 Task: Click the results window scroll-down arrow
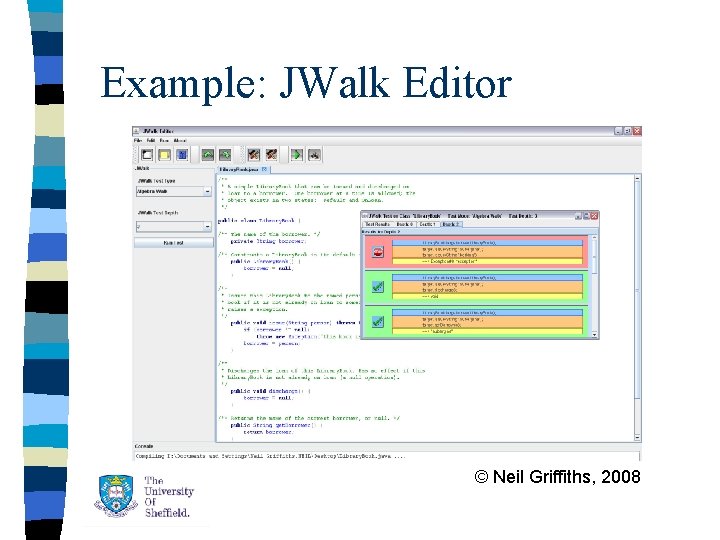[594, 335]
